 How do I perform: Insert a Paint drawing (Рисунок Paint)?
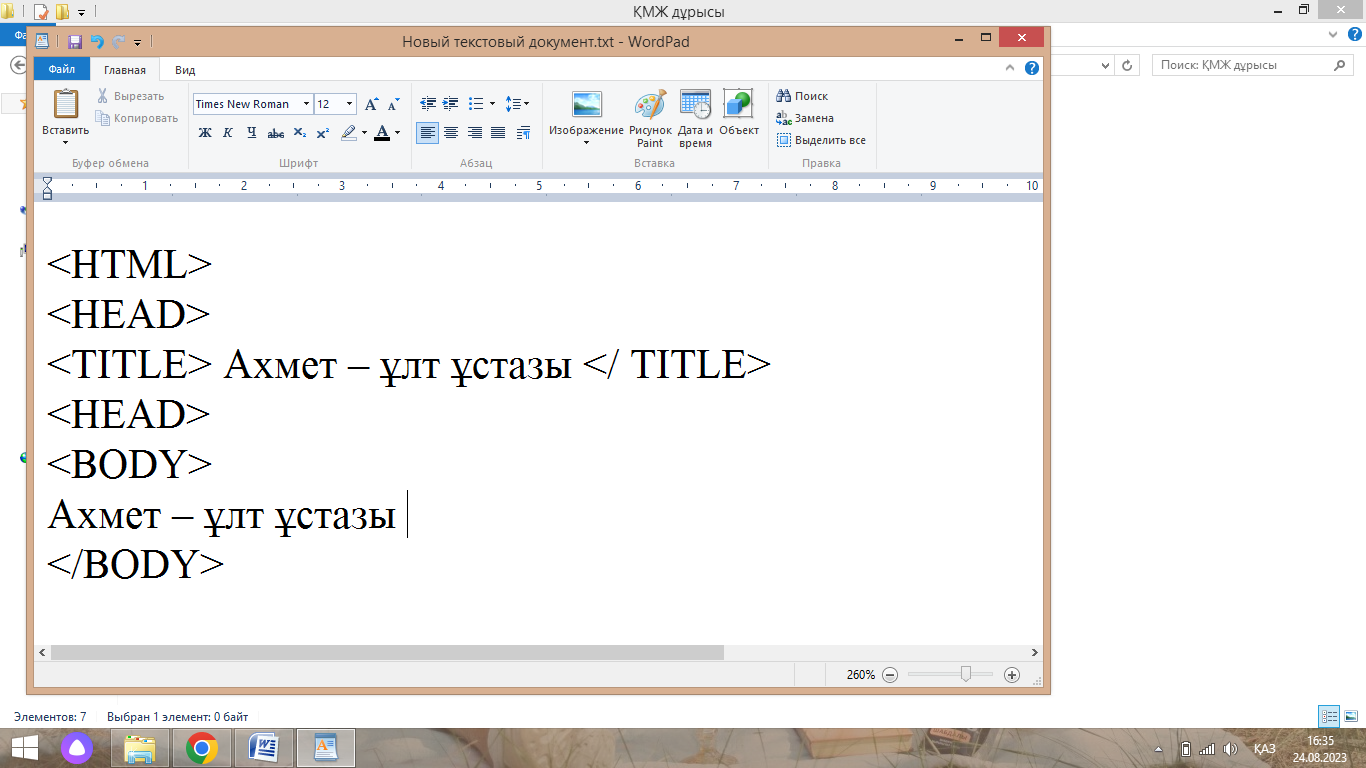(x=650, y=118)
